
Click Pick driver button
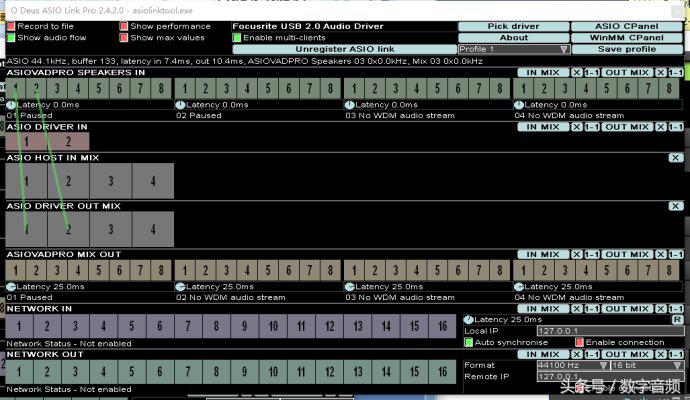point(513,27)
